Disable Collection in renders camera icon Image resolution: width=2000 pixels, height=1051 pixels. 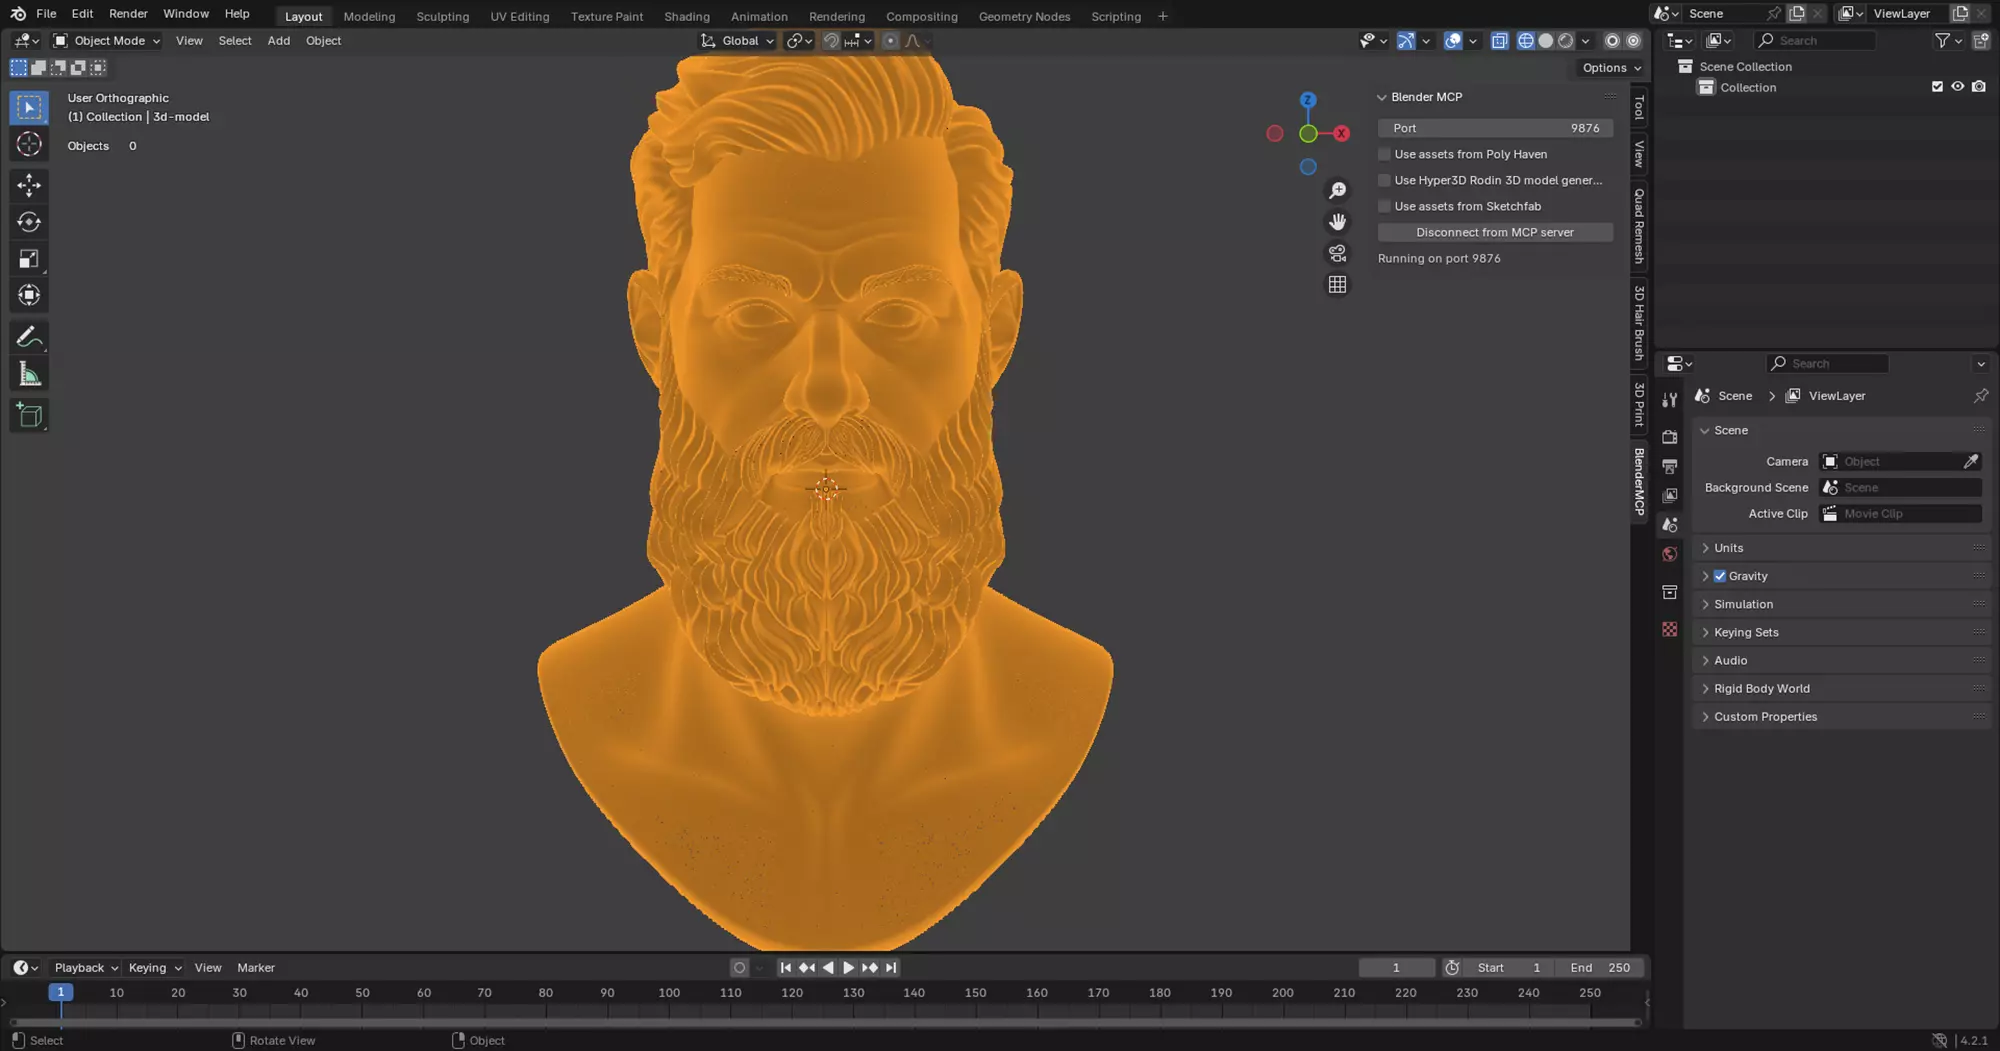[1978, 87]
